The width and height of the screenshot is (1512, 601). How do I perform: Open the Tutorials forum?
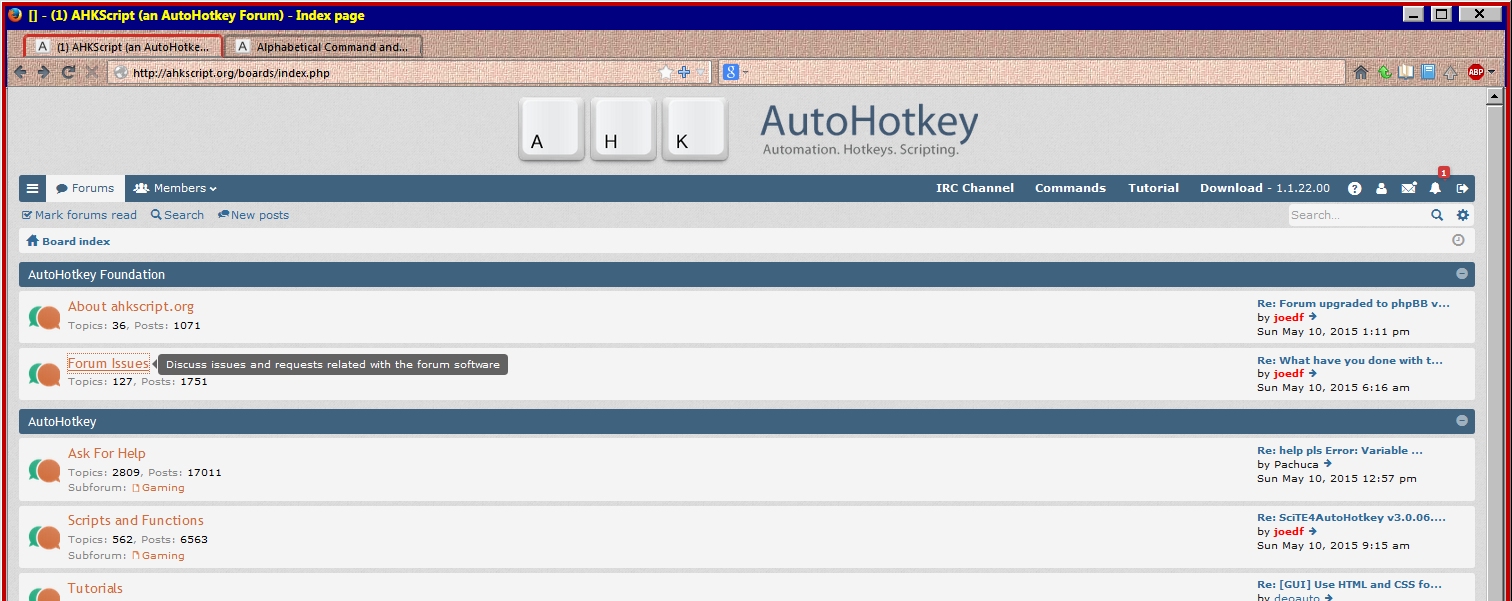point(95,588)
